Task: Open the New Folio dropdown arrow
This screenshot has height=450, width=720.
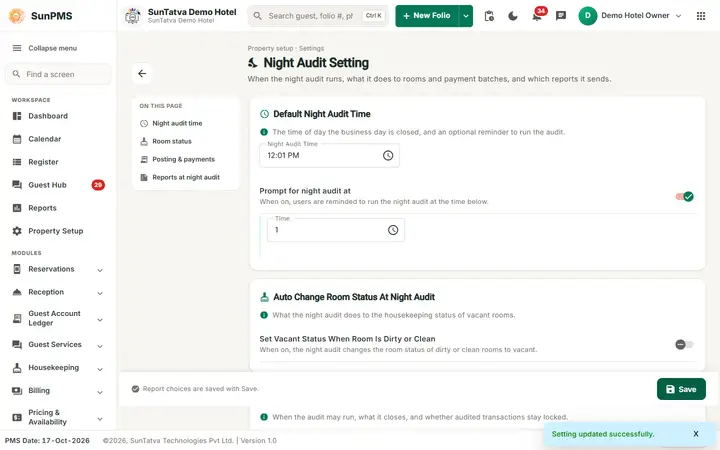Action: point(466,16)
